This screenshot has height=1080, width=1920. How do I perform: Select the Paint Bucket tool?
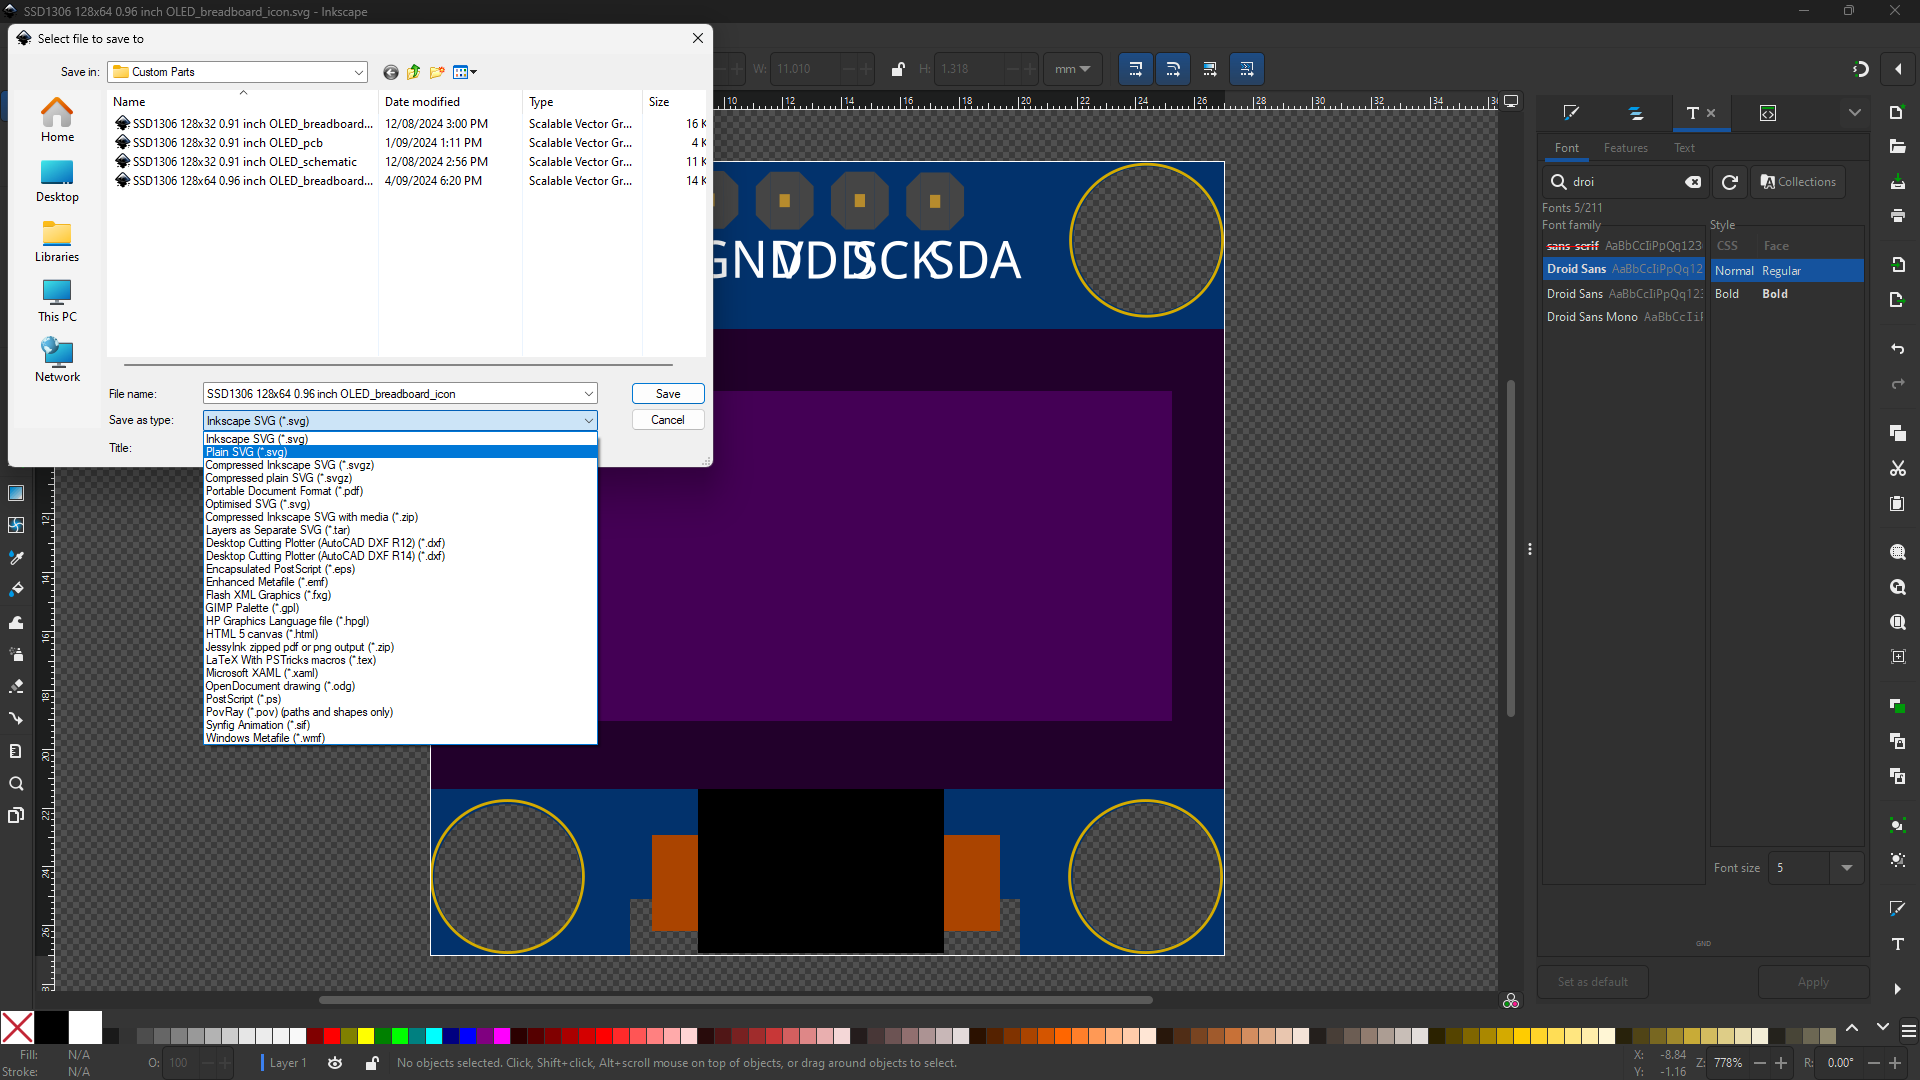[16, 590]
